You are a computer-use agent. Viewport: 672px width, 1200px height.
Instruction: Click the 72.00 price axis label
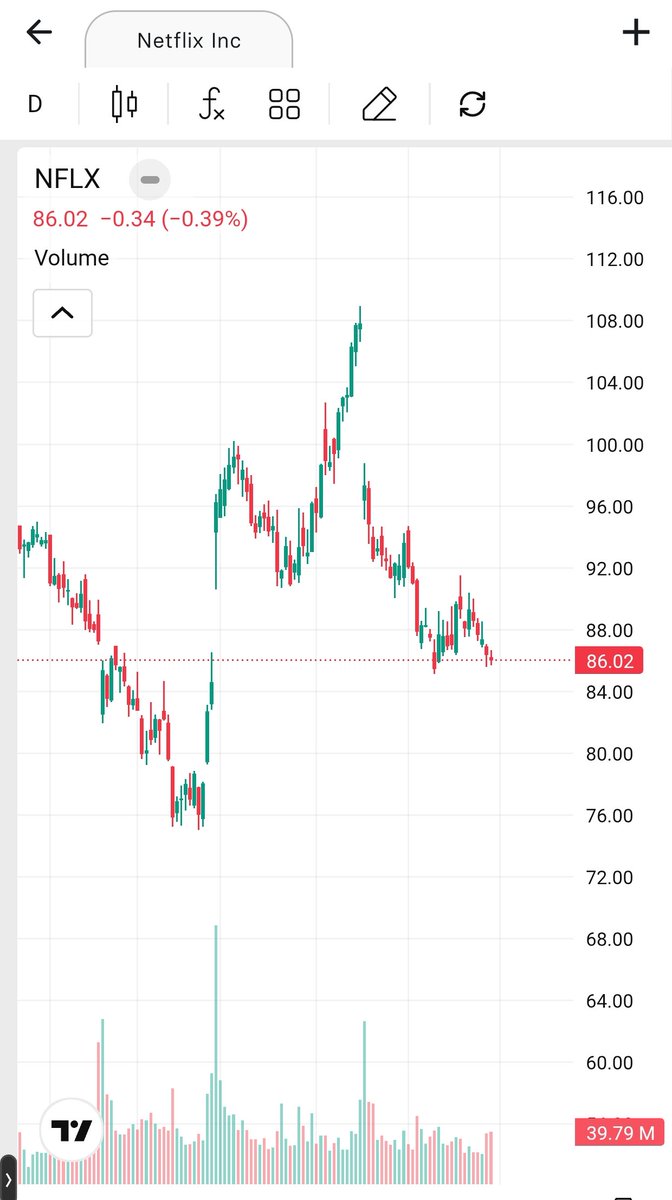610,878
